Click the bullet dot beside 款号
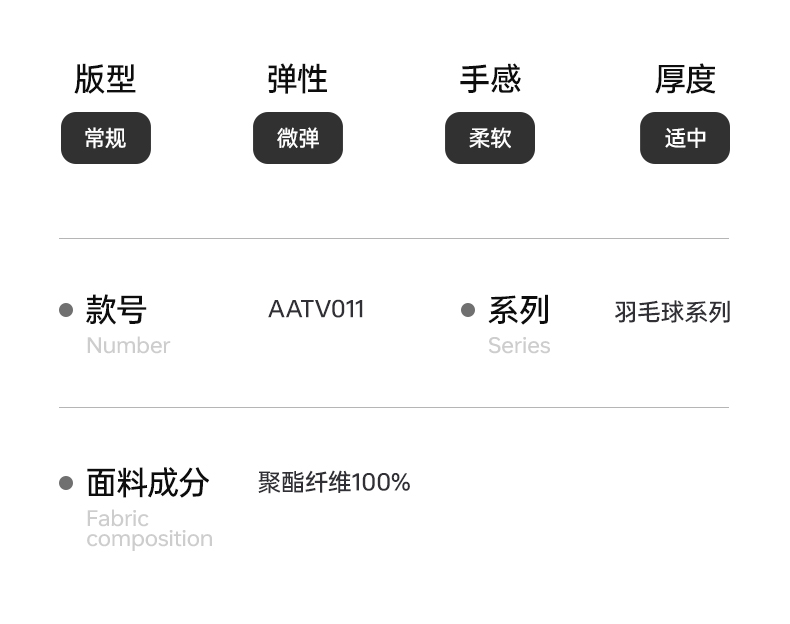The width and height of the screenshot is (790, 624). click(66, 310)
